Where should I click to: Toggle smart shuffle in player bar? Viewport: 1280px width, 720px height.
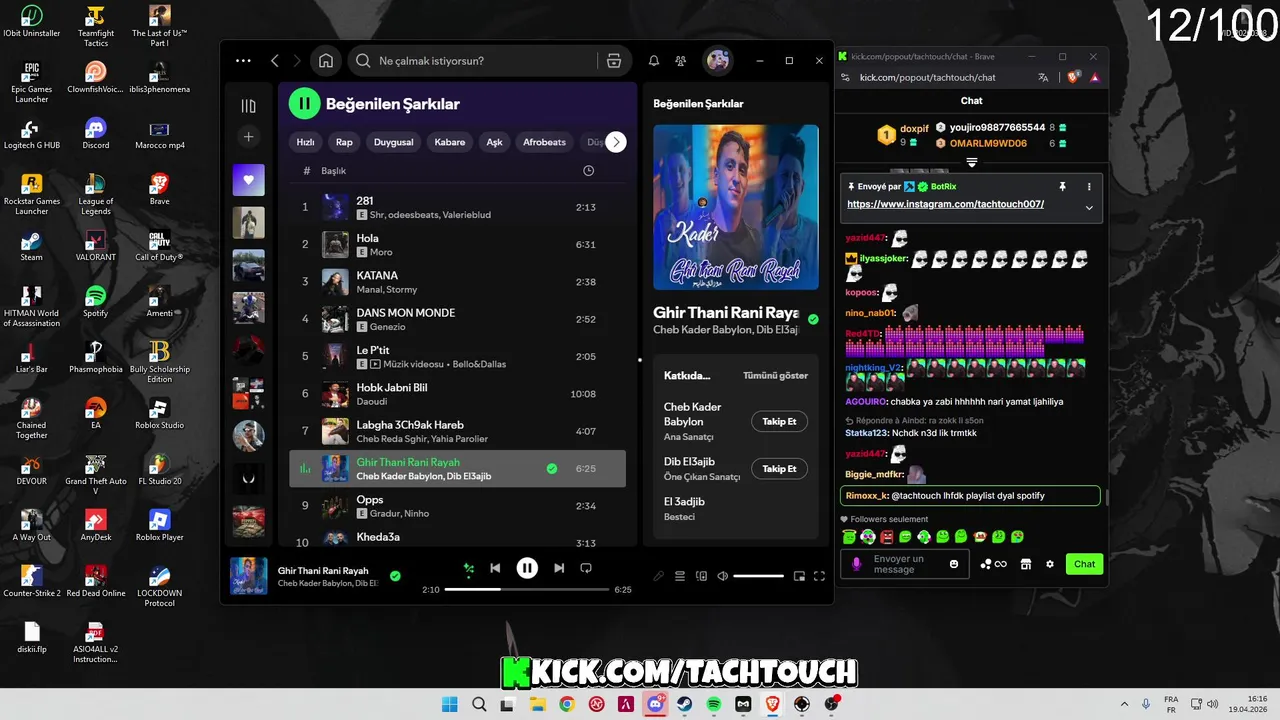click(468, 568)
